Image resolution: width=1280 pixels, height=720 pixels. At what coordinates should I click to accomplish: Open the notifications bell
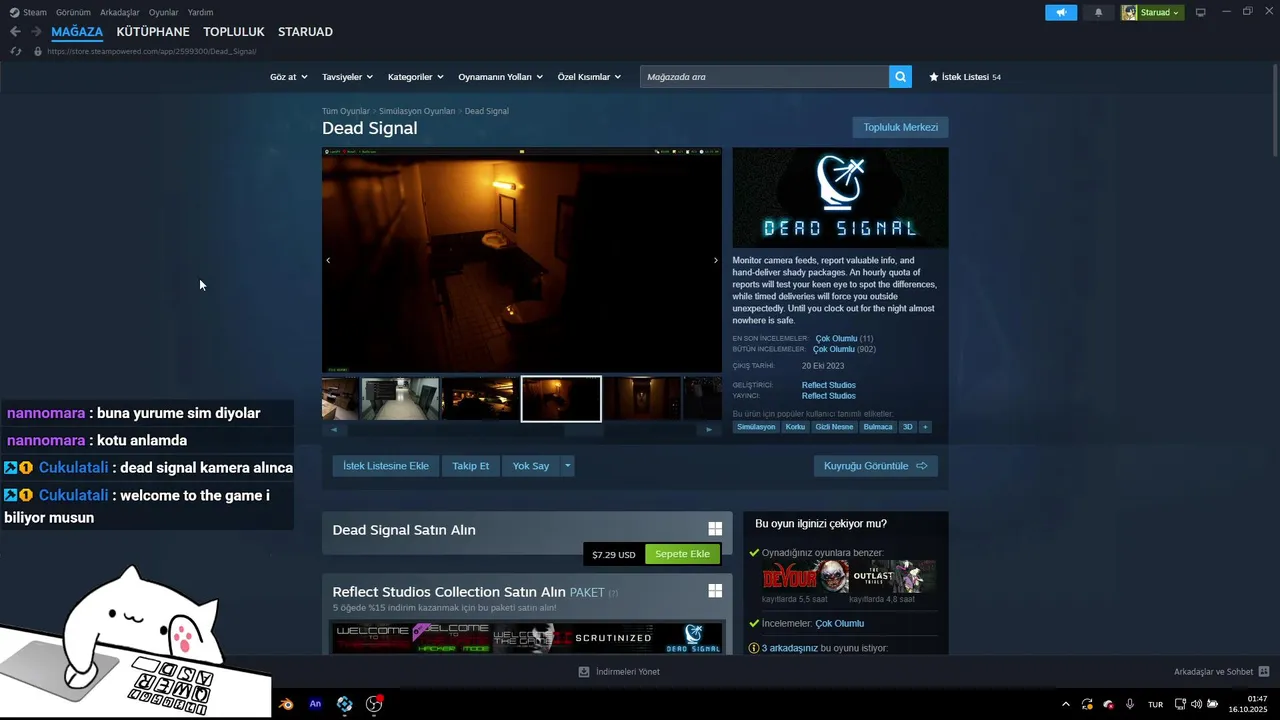(x=1098, y=12)
